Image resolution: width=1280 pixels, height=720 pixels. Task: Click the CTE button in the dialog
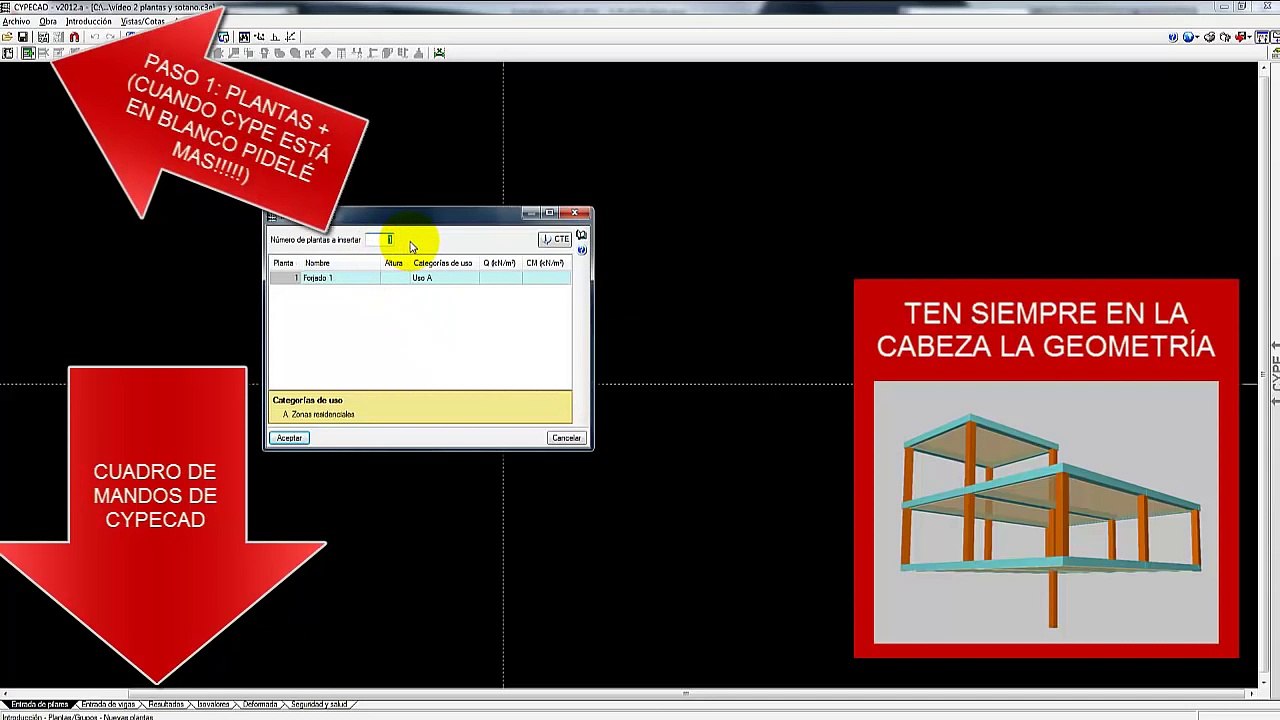click(555, 239)
